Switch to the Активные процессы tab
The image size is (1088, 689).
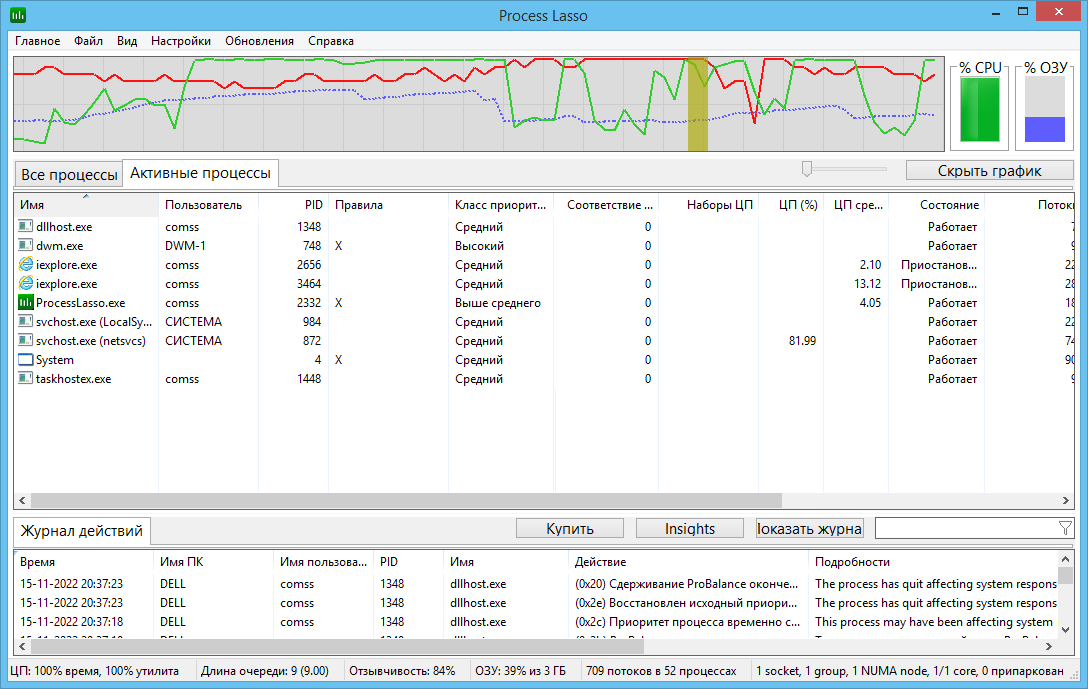(x=201, y=173)
